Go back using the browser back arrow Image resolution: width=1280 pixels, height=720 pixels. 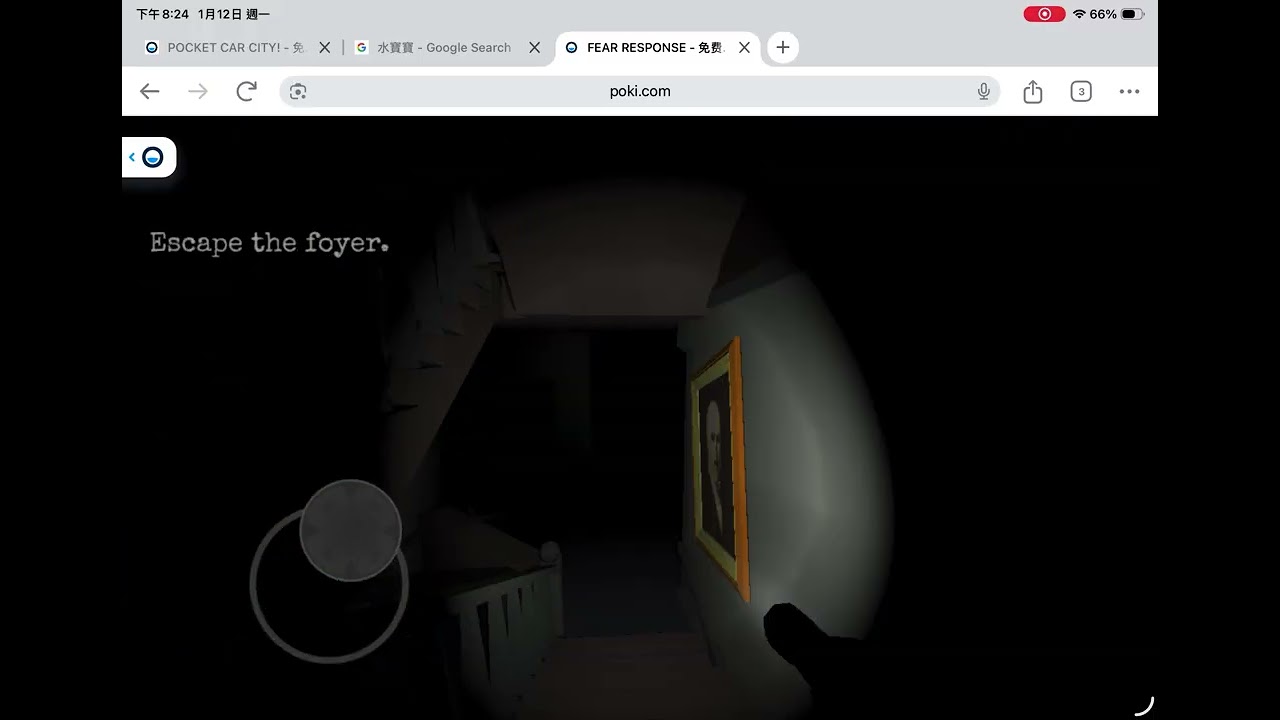(150, 92)
